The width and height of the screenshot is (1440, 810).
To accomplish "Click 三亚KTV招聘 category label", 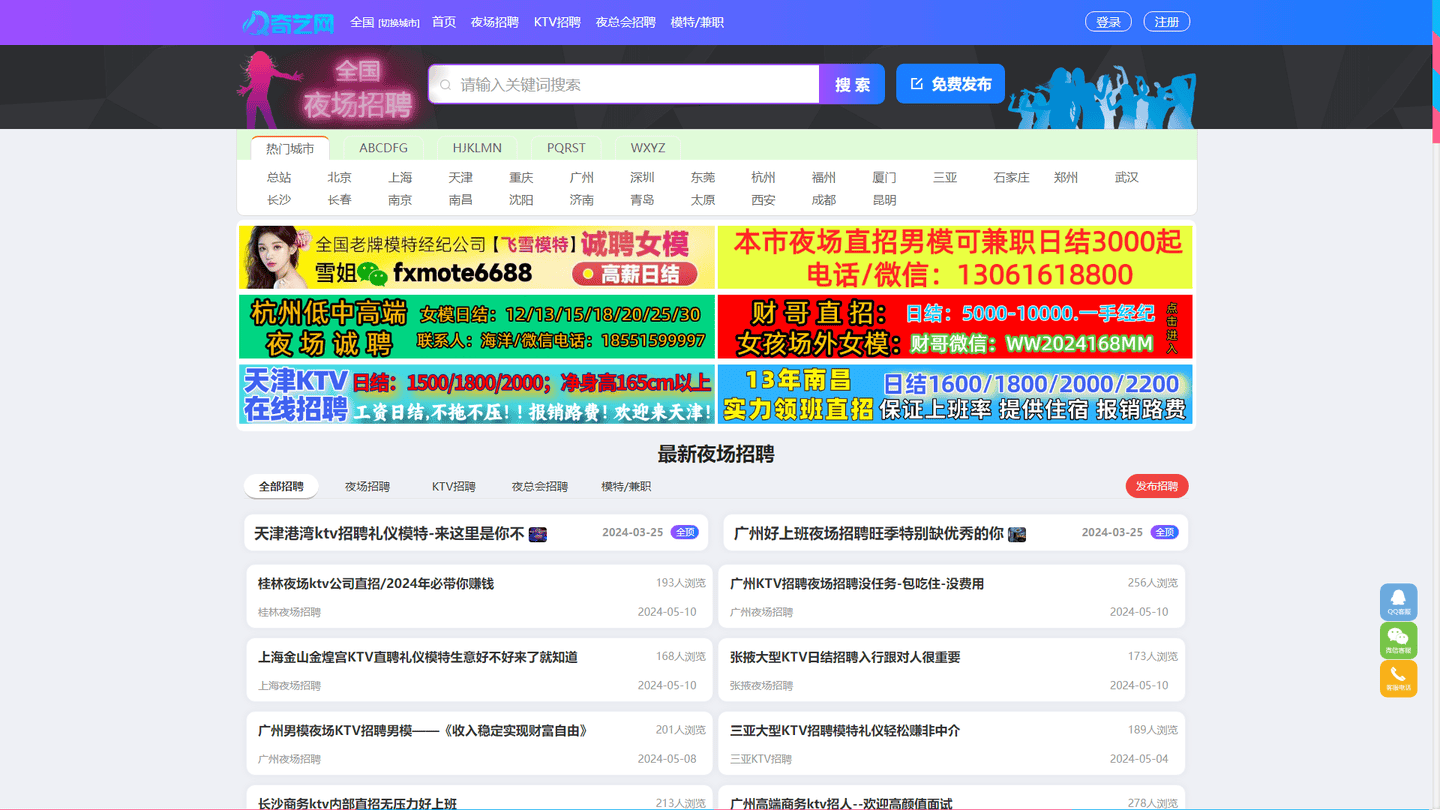I will [761, 759].
